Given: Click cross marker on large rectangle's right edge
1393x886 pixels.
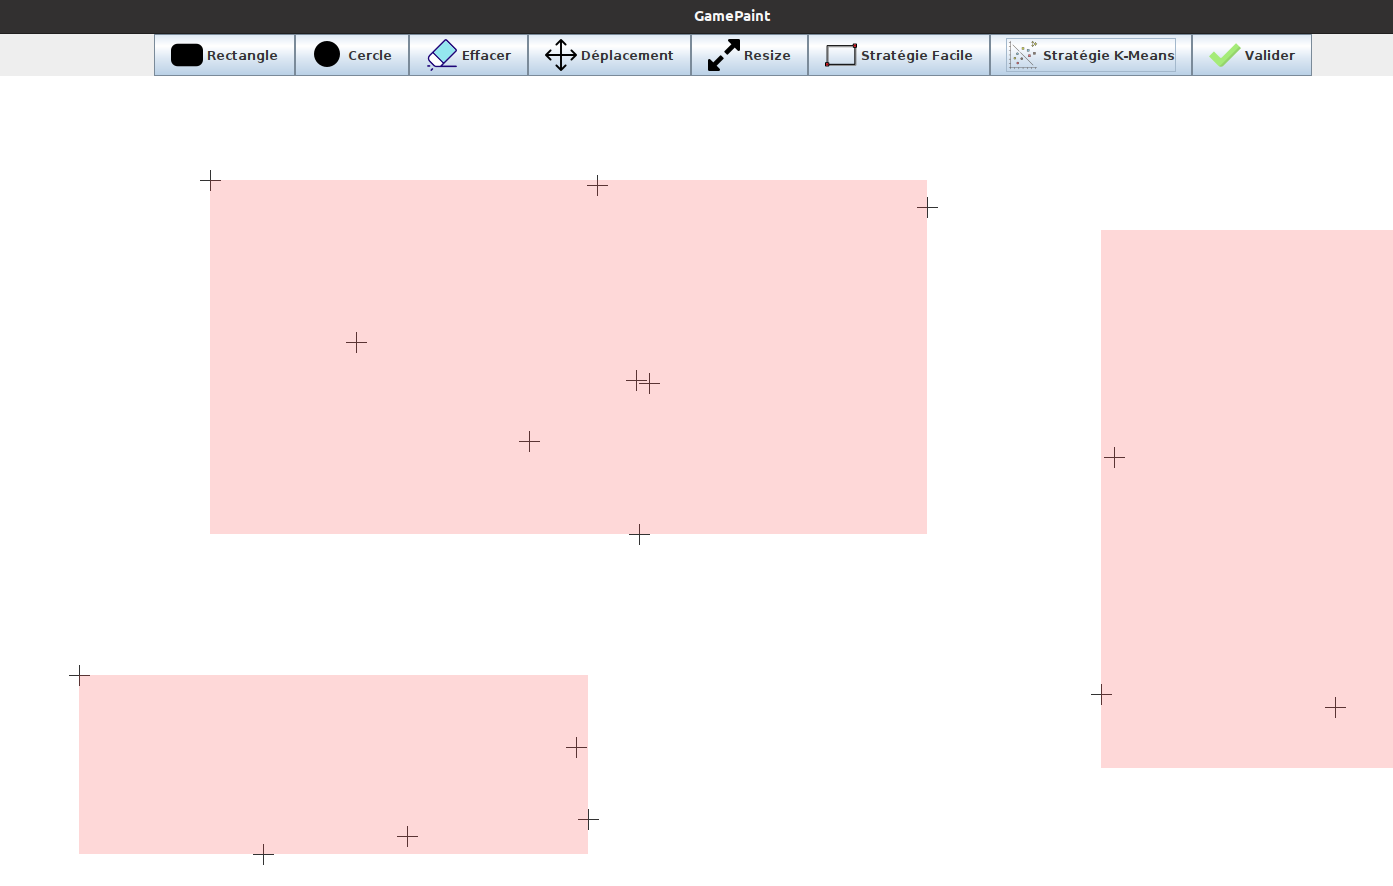Looking at the screenshot, I should pos(927,207).
